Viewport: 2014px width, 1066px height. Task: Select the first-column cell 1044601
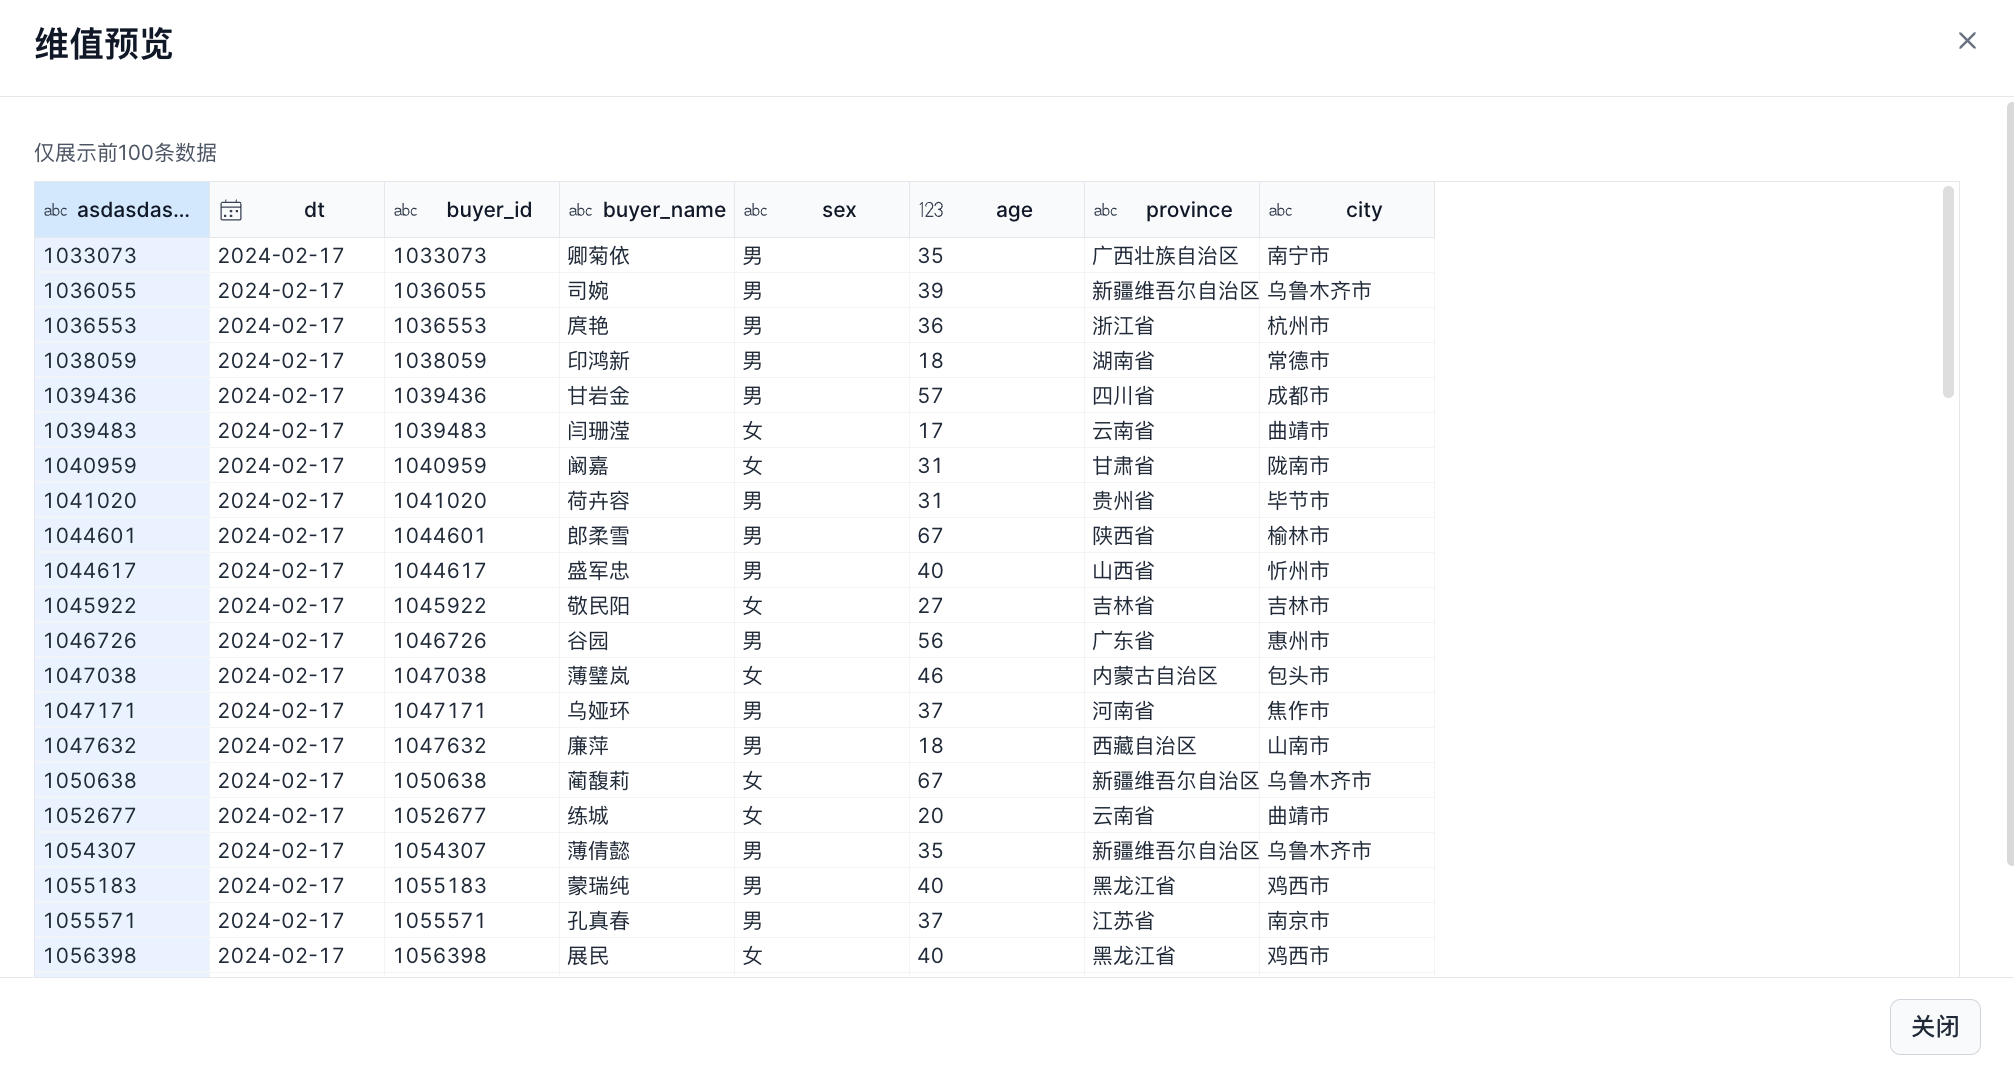(90, 536)
